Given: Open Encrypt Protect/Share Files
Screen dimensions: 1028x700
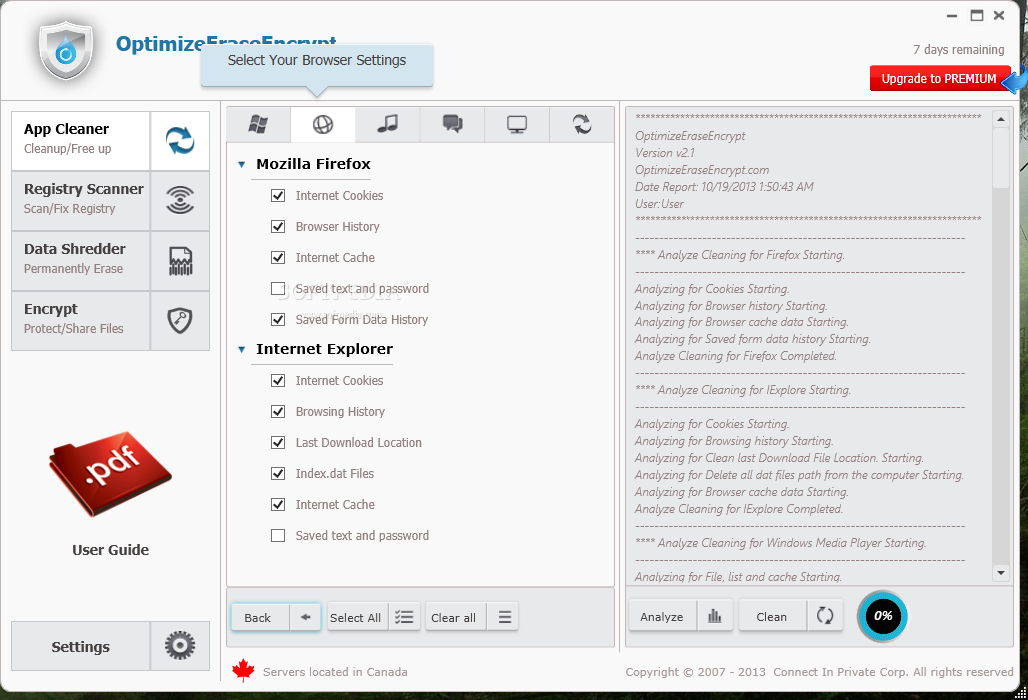Looking at the screenshot, I should coord(81,321).
